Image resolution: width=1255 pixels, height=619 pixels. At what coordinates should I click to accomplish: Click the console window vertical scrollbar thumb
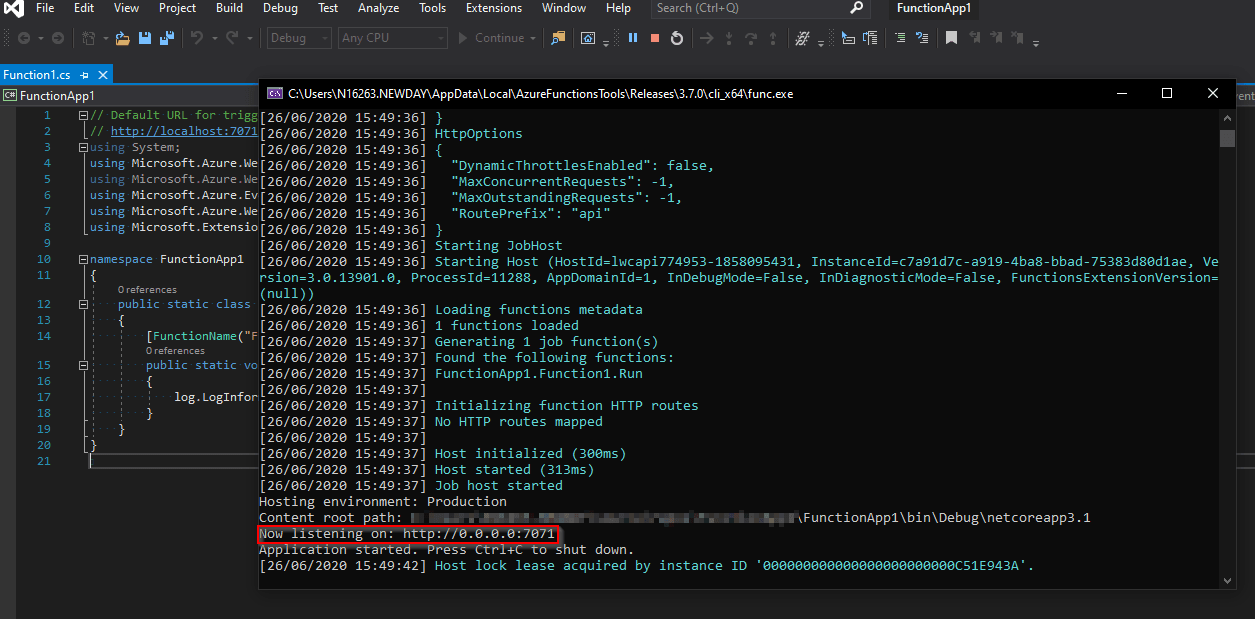coord(1227,138)
